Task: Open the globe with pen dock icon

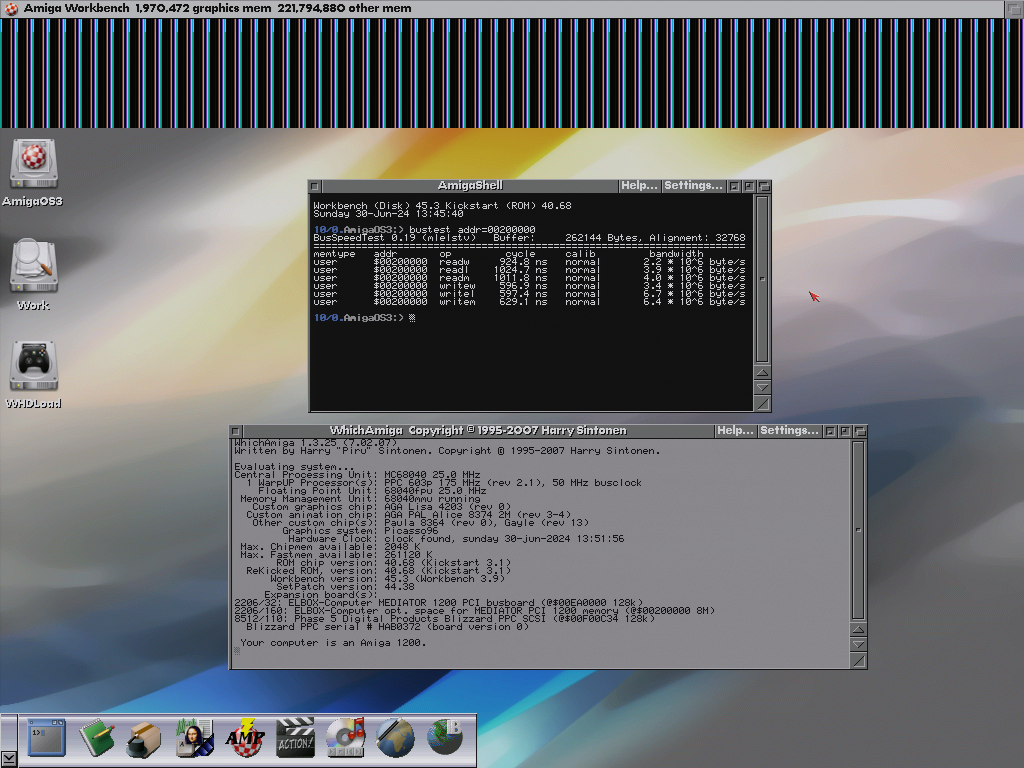Action: tap(394, 738)
